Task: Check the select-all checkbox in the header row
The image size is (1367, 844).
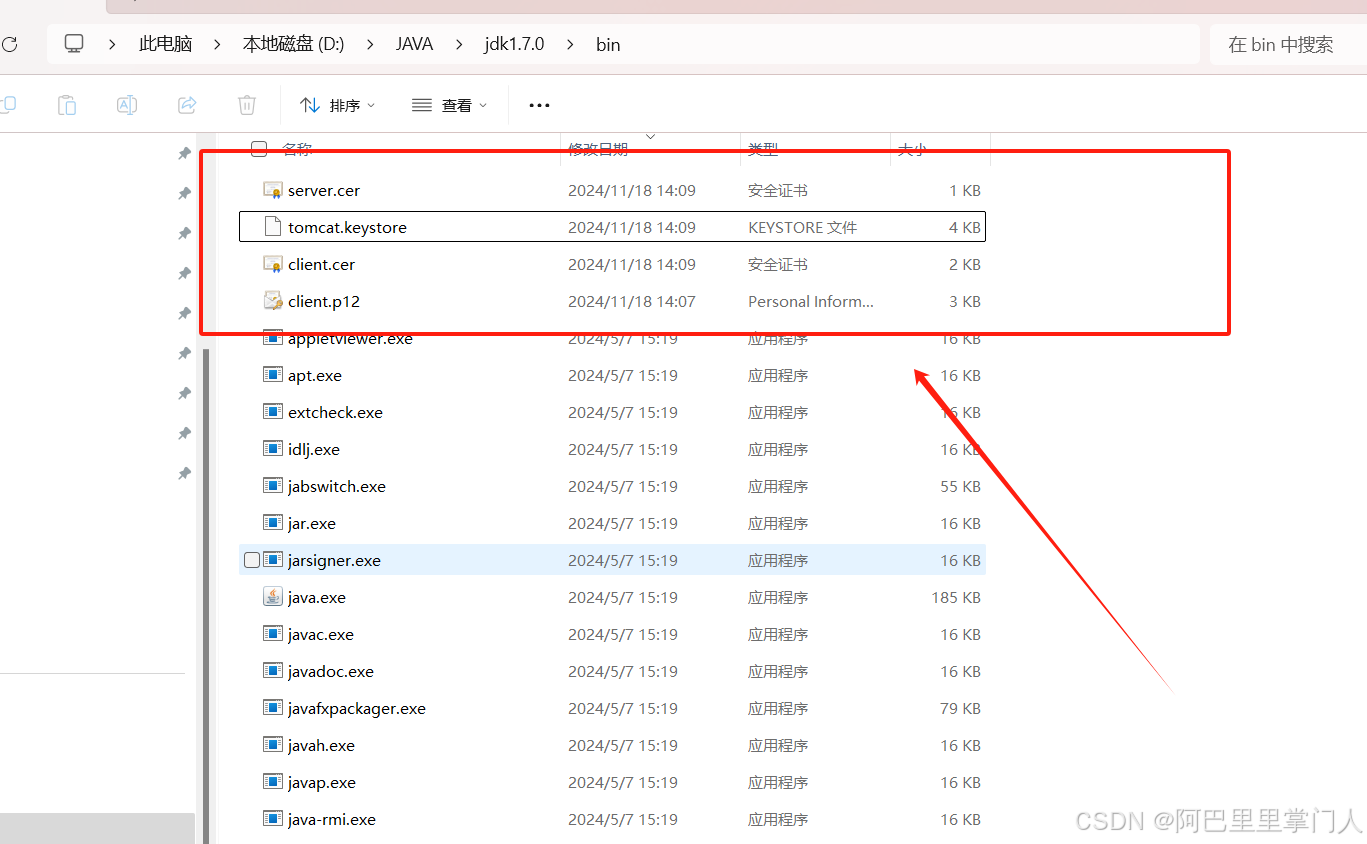Action: pyautogui.click(x=258, y=147)
